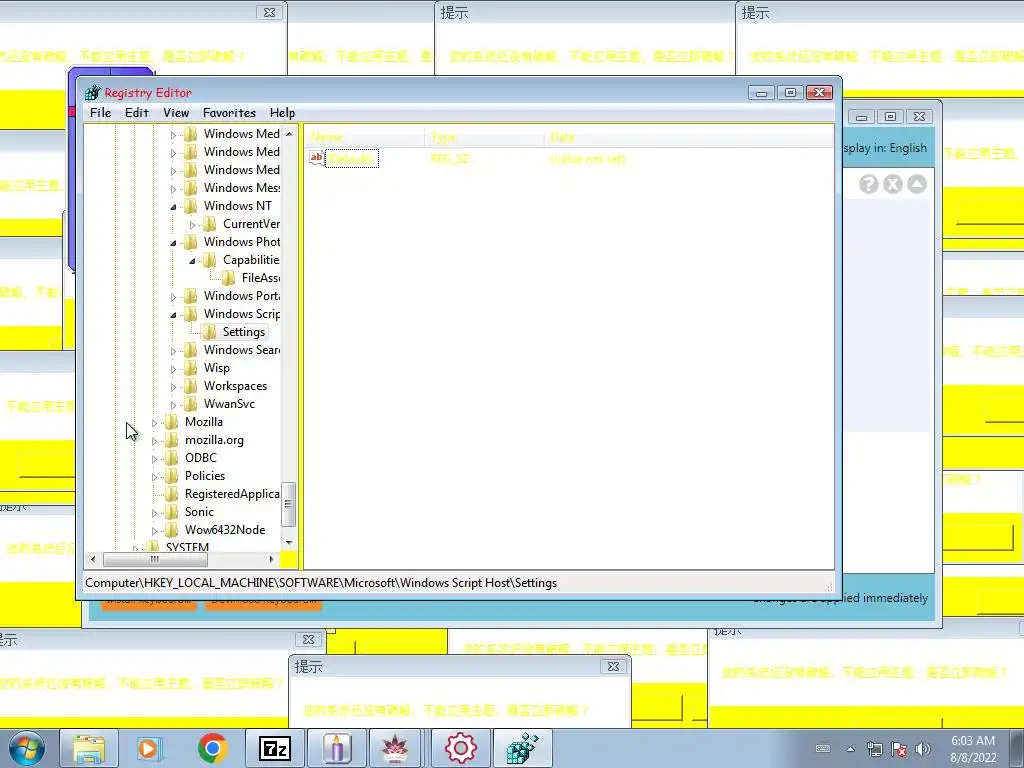Click the tree vertical scrollbar thumb
Screen dimensions: 1024x768
coord(288,504)
